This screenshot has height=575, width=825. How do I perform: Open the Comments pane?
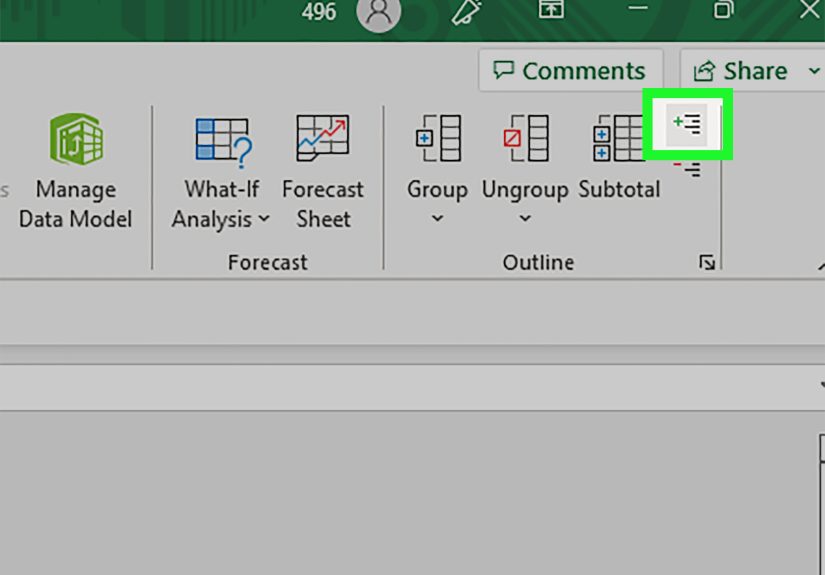coord(570,70)
